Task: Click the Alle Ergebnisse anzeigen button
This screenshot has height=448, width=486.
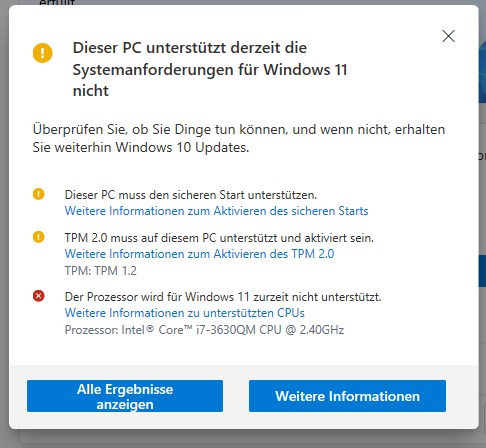Action: tap(125, 396)
